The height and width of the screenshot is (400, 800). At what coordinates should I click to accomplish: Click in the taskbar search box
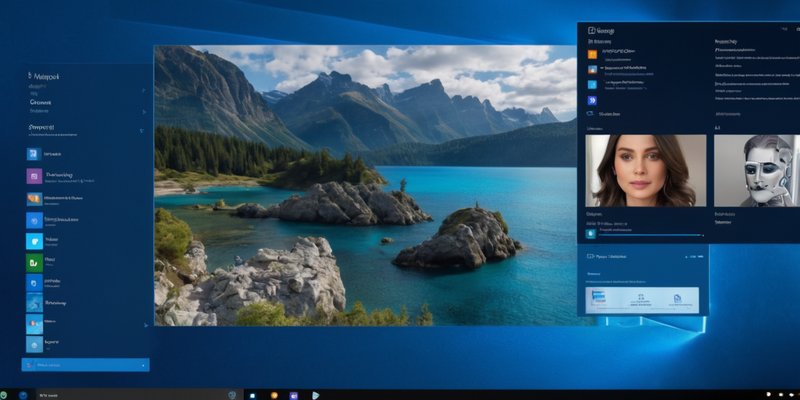click(138, 395)
